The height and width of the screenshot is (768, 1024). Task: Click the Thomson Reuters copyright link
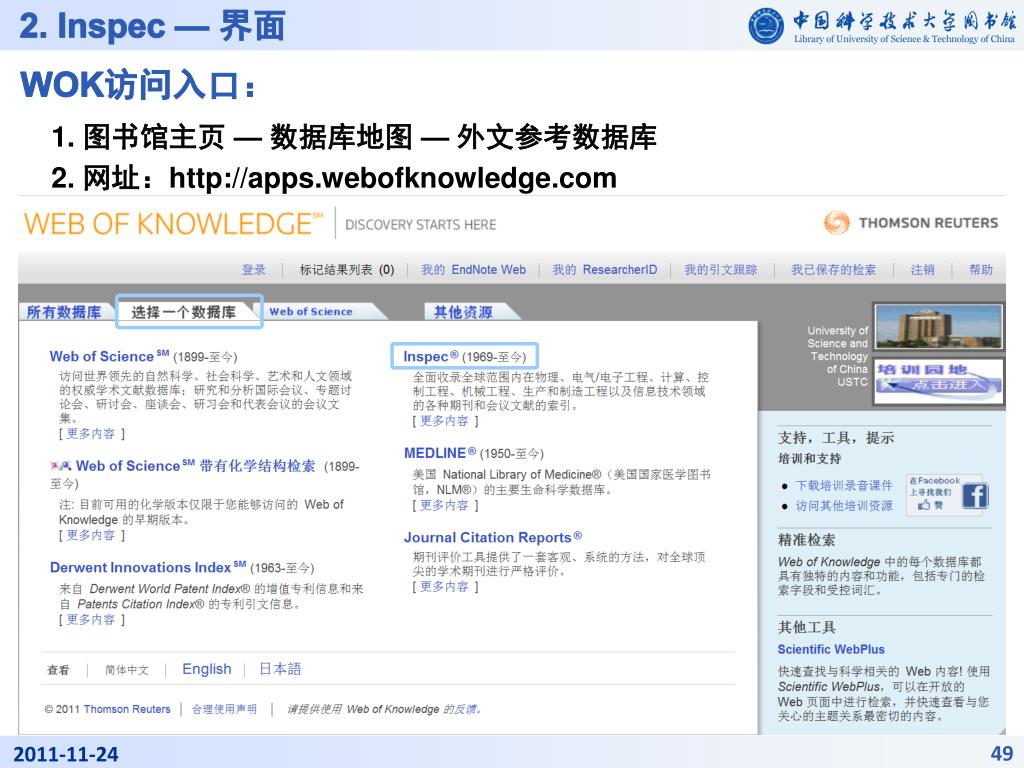pos(127,709)
